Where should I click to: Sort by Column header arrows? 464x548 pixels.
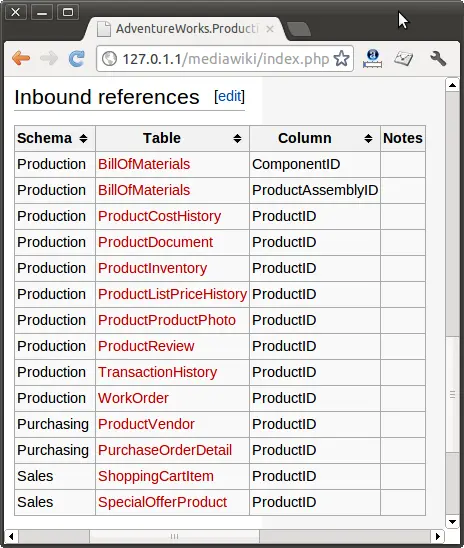(368, 138)
